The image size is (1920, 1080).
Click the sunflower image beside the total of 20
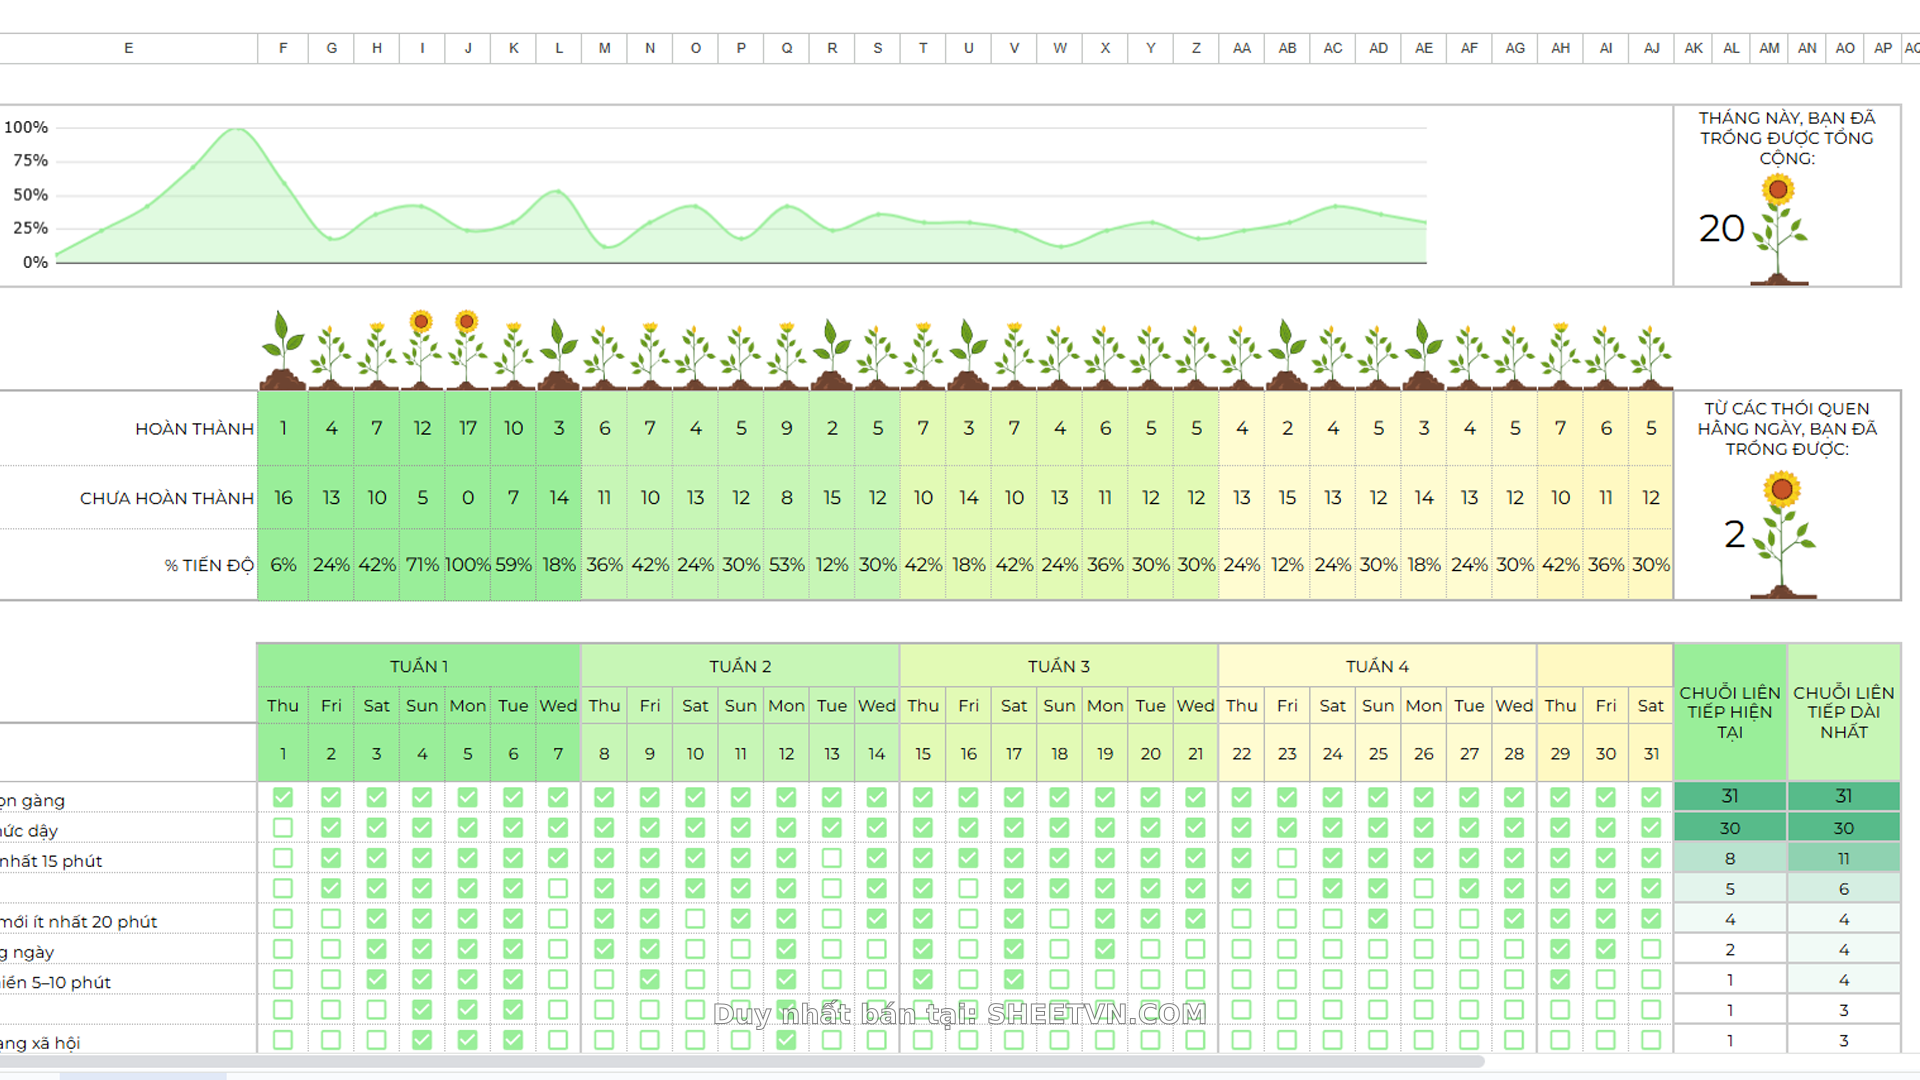1778,230
